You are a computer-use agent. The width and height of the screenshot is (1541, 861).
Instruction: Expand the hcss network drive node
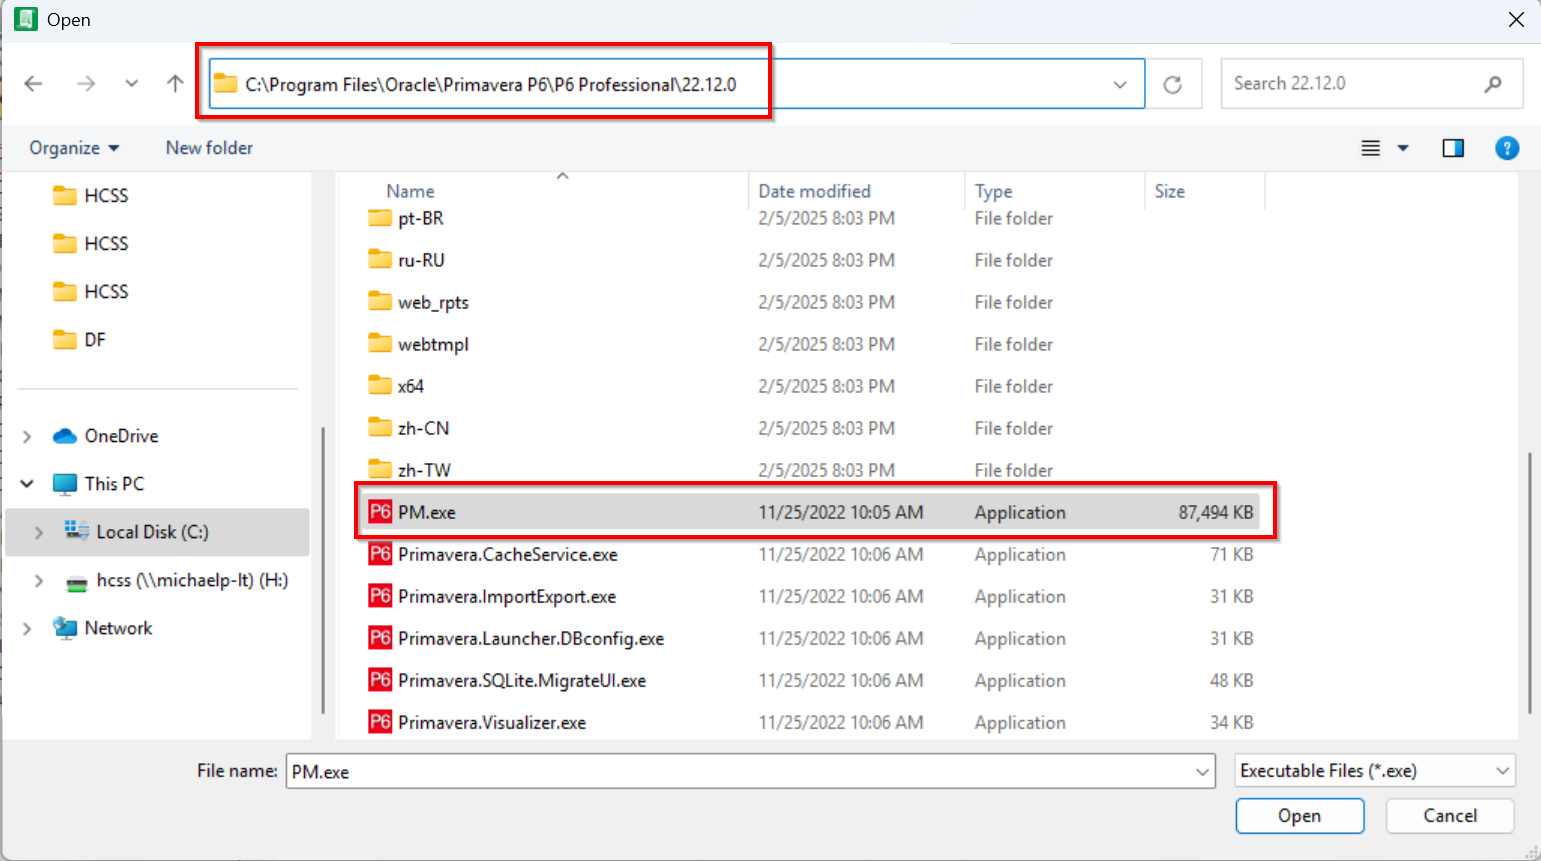[x=39, y=580]
